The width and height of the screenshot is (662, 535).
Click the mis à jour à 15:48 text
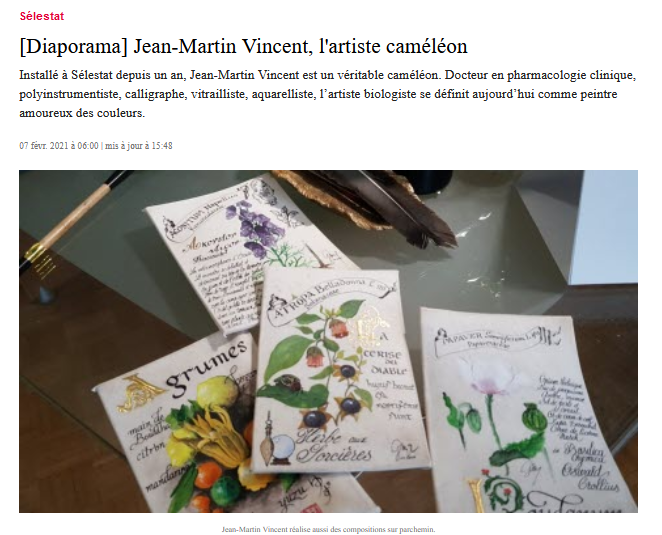click(138, 146)
